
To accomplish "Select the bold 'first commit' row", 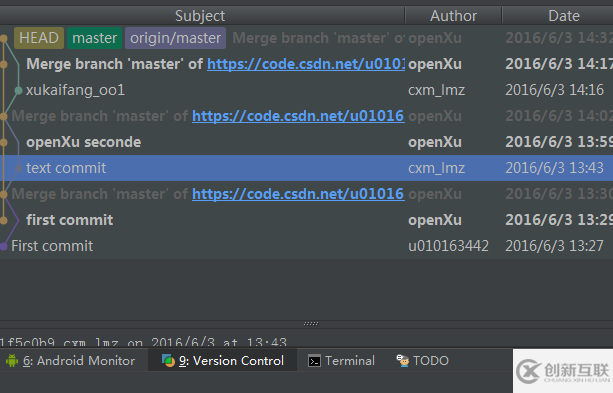I will point(306,220).
